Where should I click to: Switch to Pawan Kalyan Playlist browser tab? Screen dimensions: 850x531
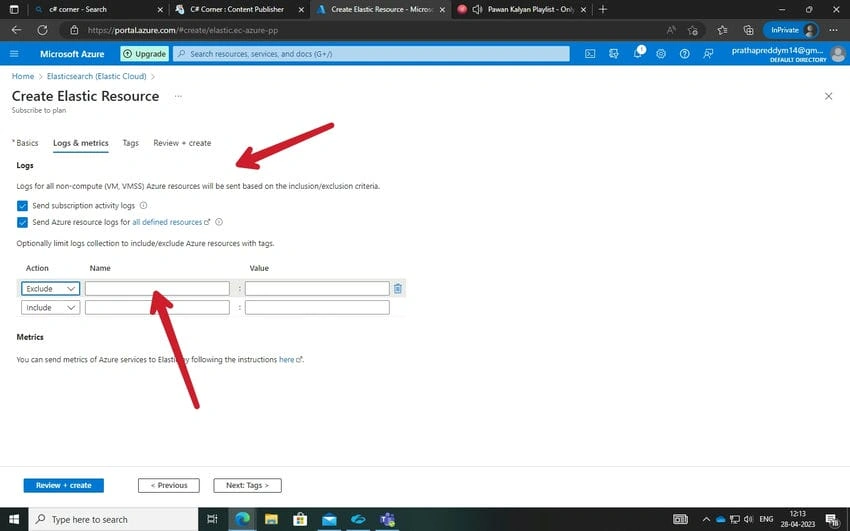520,9
